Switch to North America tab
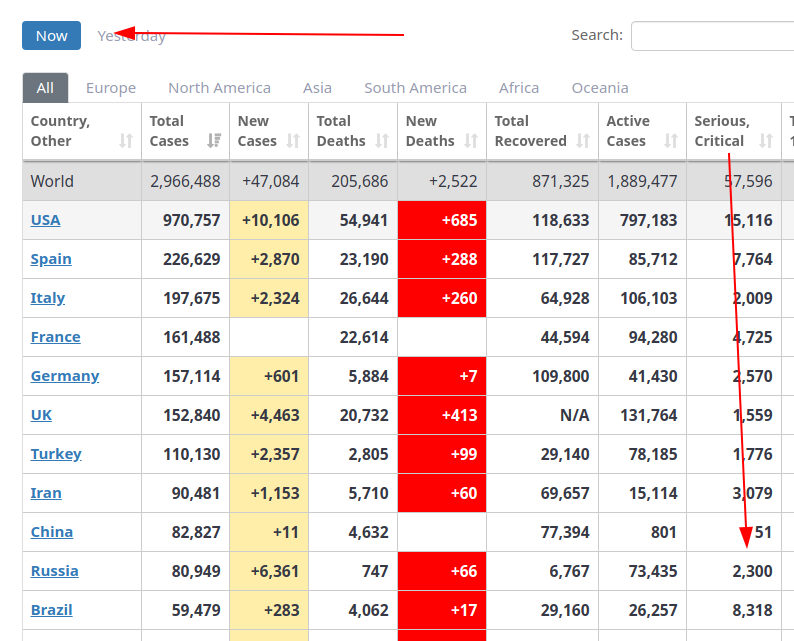The image size is (794, 641). click(219, 88)
